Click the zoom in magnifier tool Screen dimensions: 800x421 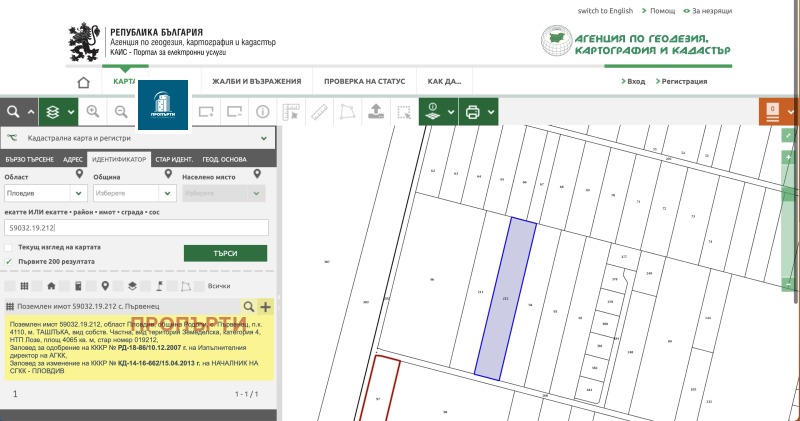[93, 112]
